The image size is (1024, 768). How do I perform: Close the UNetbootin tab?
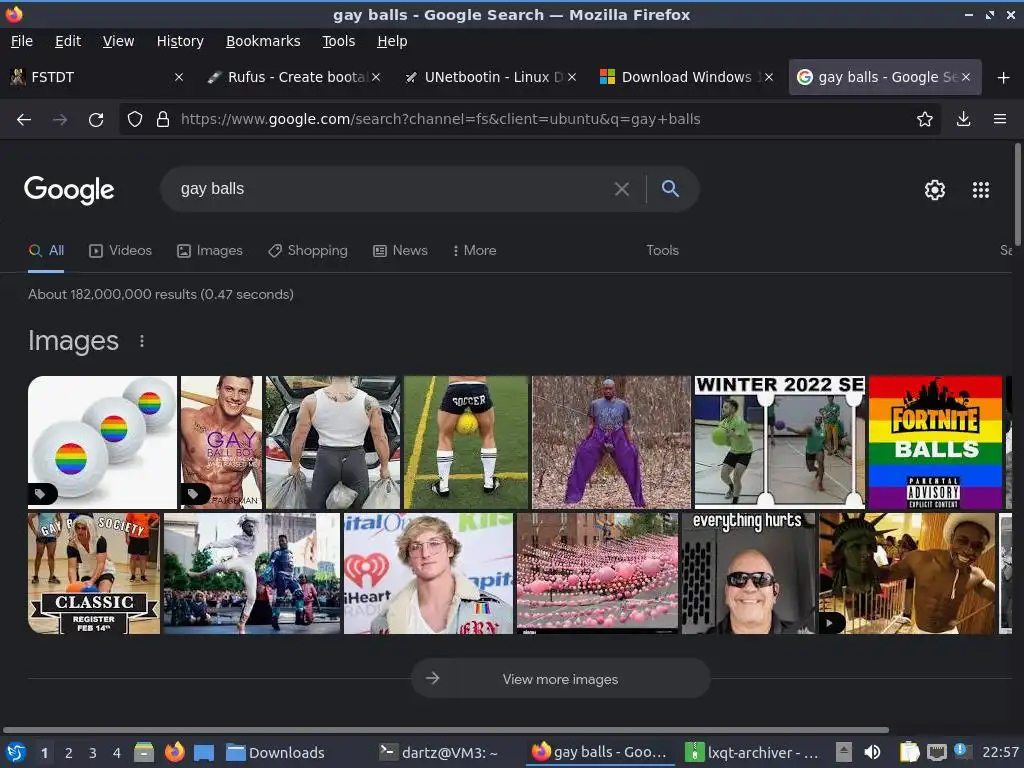(x=572, y=77)
